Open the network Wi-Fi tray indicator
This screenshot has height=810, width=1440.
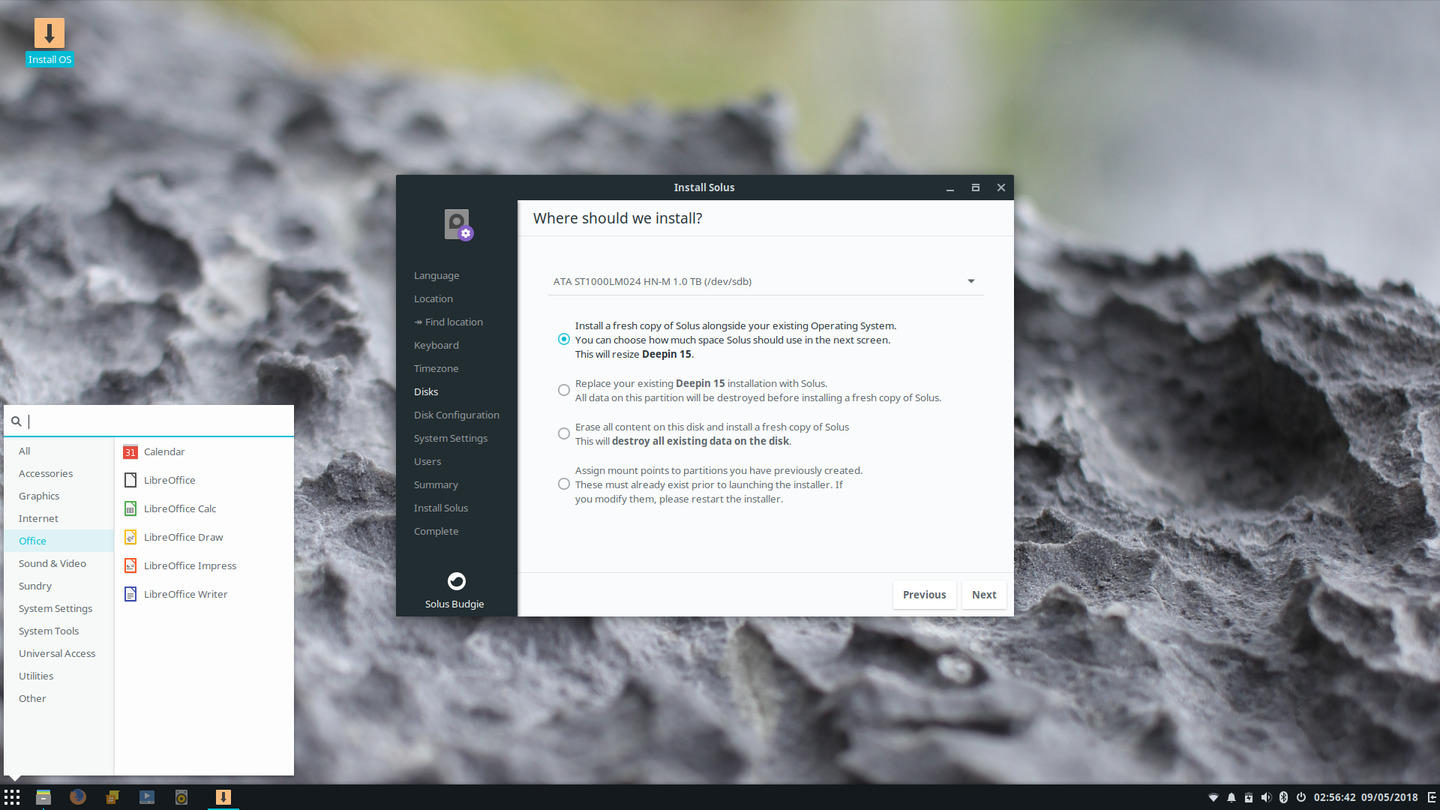1214,797
